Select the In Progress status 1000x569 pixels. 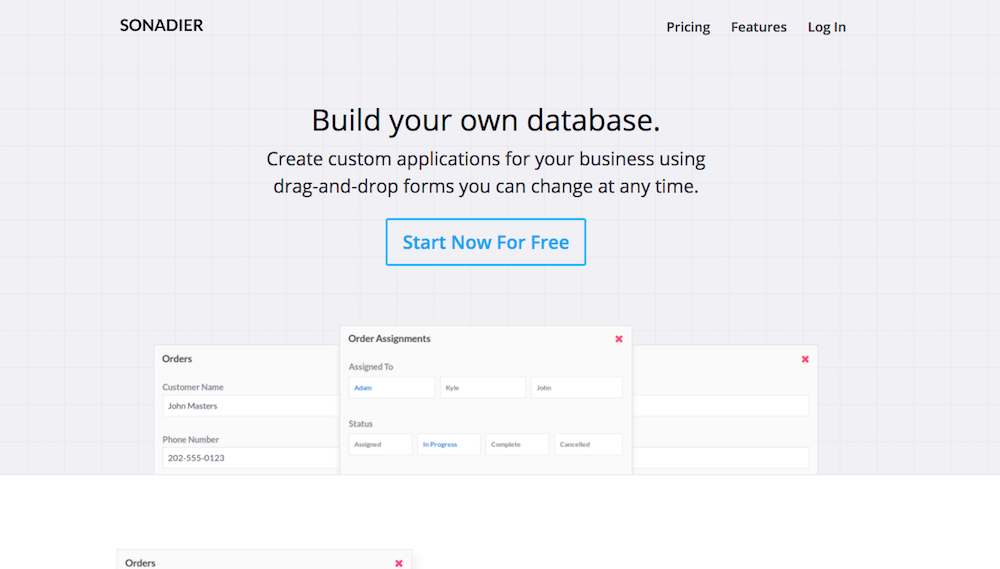pyautogui.click(x=449, y=444)
